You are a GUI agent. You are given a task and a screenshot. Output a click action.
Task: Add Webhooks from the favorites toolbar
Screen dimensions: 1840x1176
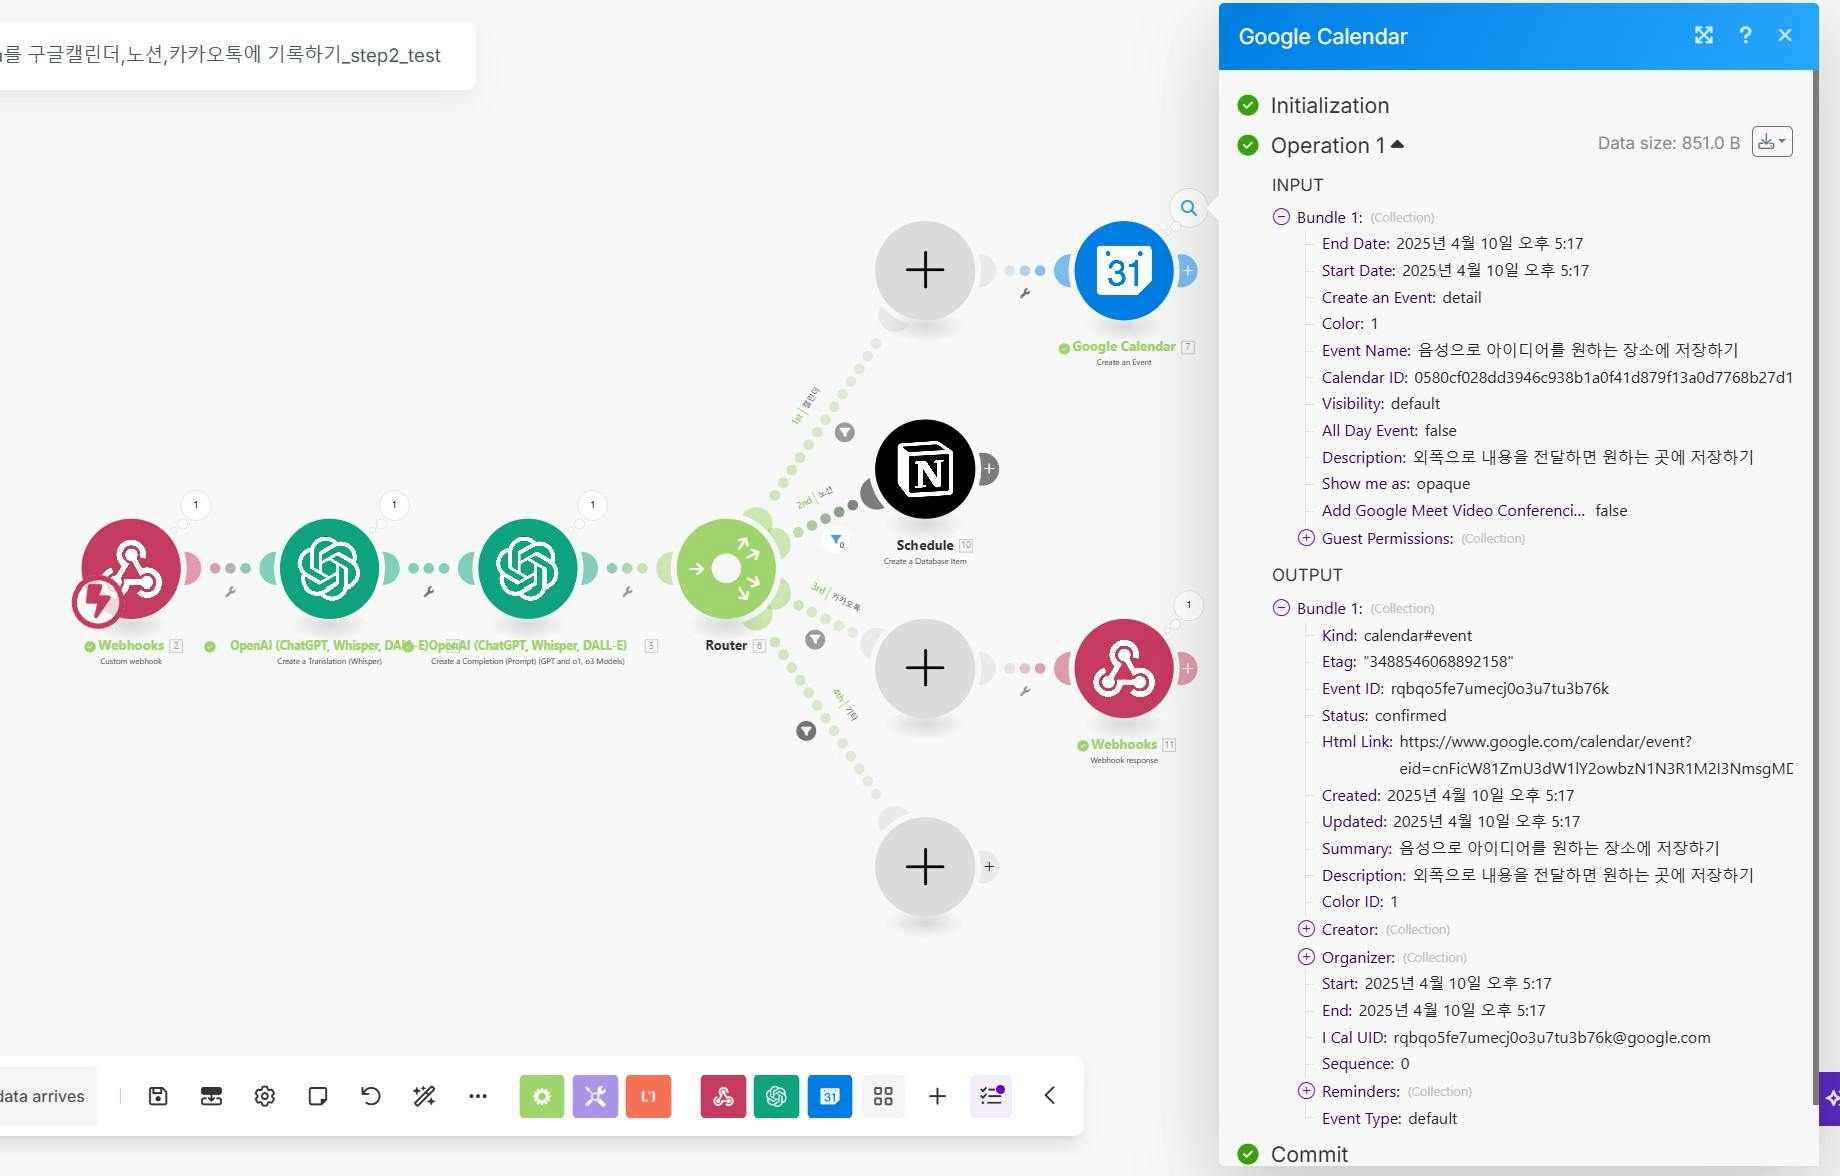tap(723, 1096)
